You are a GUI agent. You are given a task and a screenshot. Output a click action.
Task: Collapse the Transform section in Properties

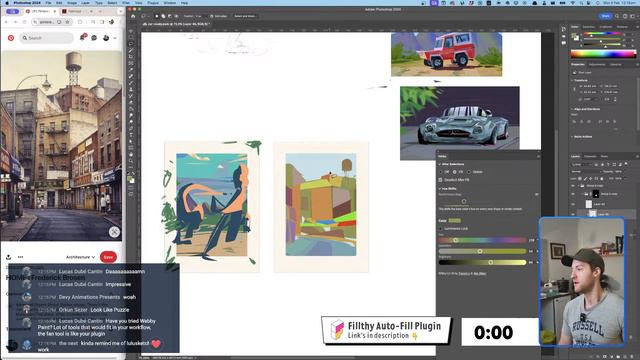click(572, 80)
